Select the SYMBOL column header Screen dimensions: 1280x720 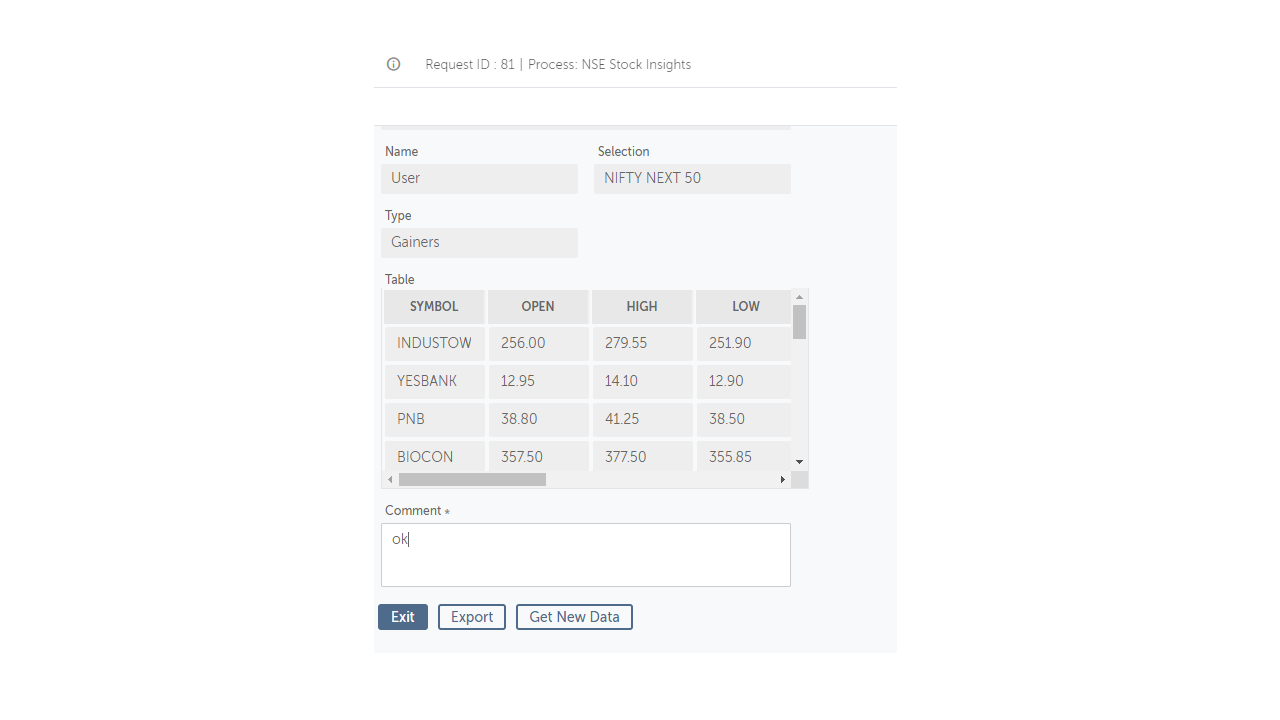[434, 307]
